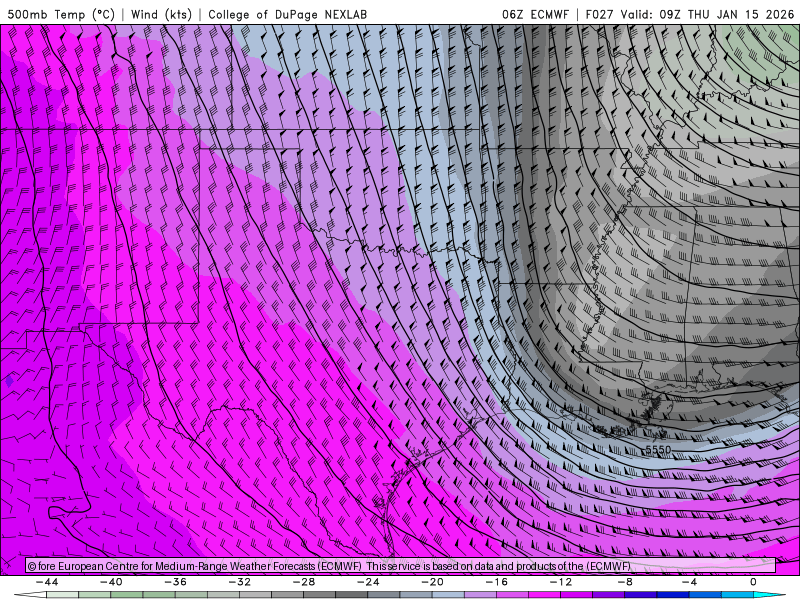Viewport: 800px width, 600px height.
Task: Click the "F027" forecast hour label
Action: 598,14
